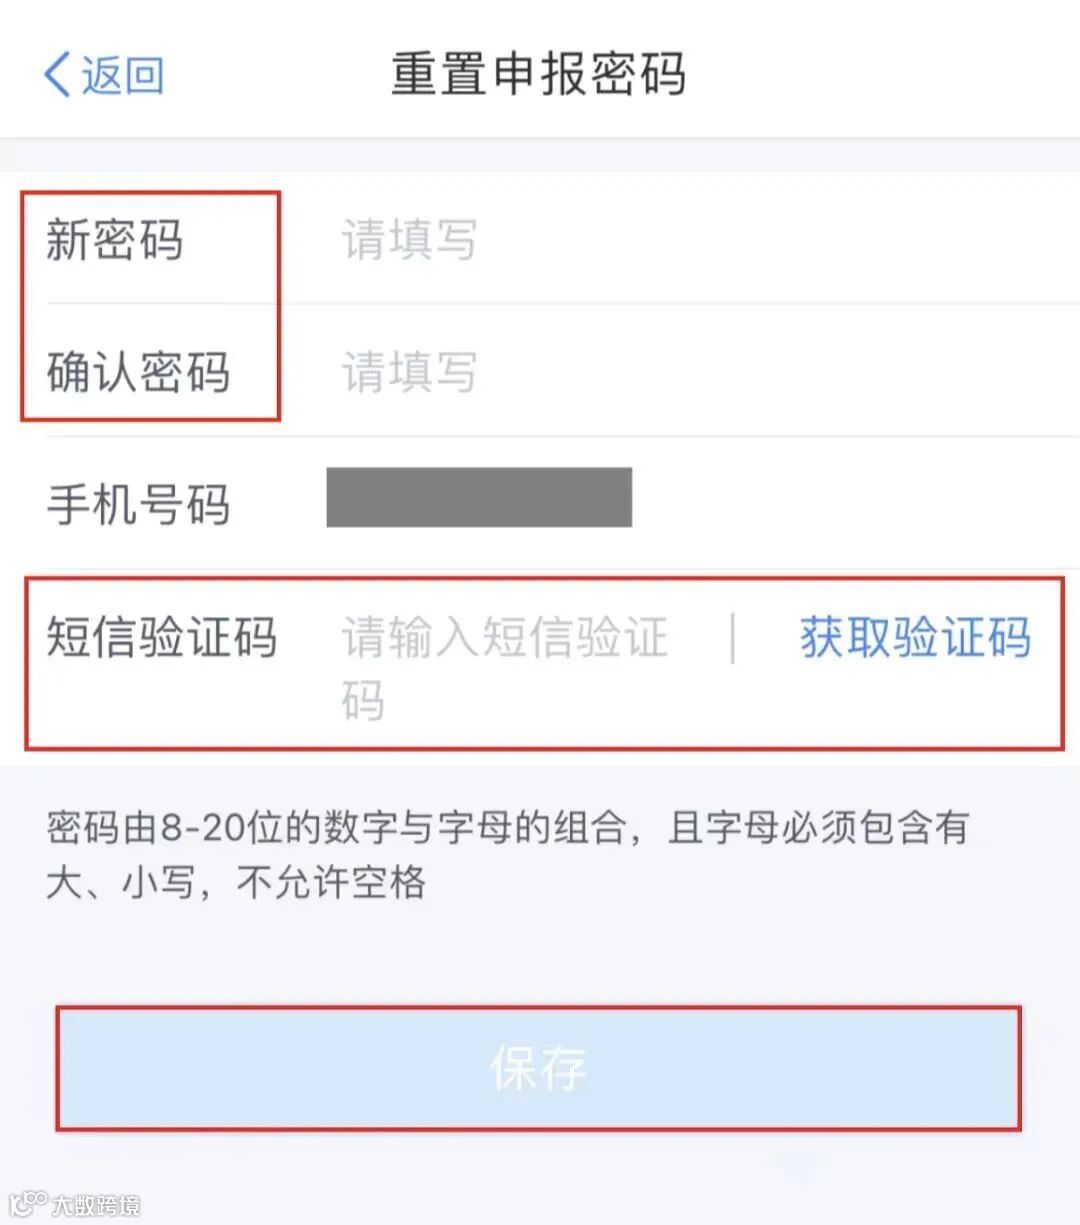Focus the confirm password 请填写 placeholder
This screenshot has width=1080, height=1225.
tap(408, 372)
